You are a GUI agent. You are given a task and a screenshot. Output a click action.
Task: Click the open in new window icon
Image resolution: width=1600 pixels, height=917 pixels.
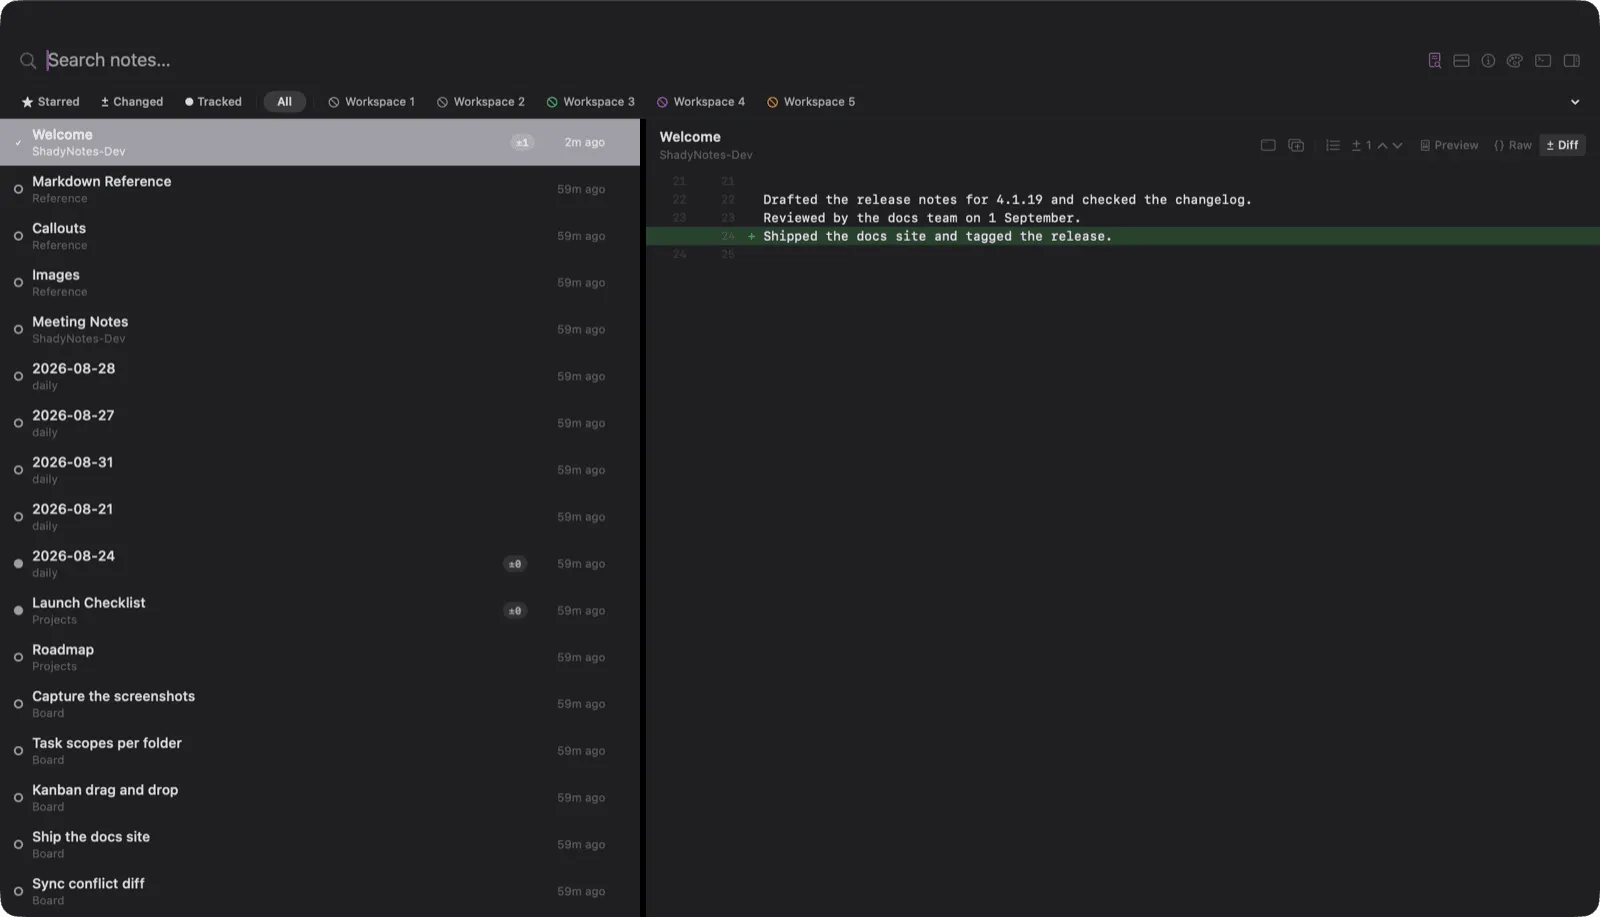pos(1296,145)
